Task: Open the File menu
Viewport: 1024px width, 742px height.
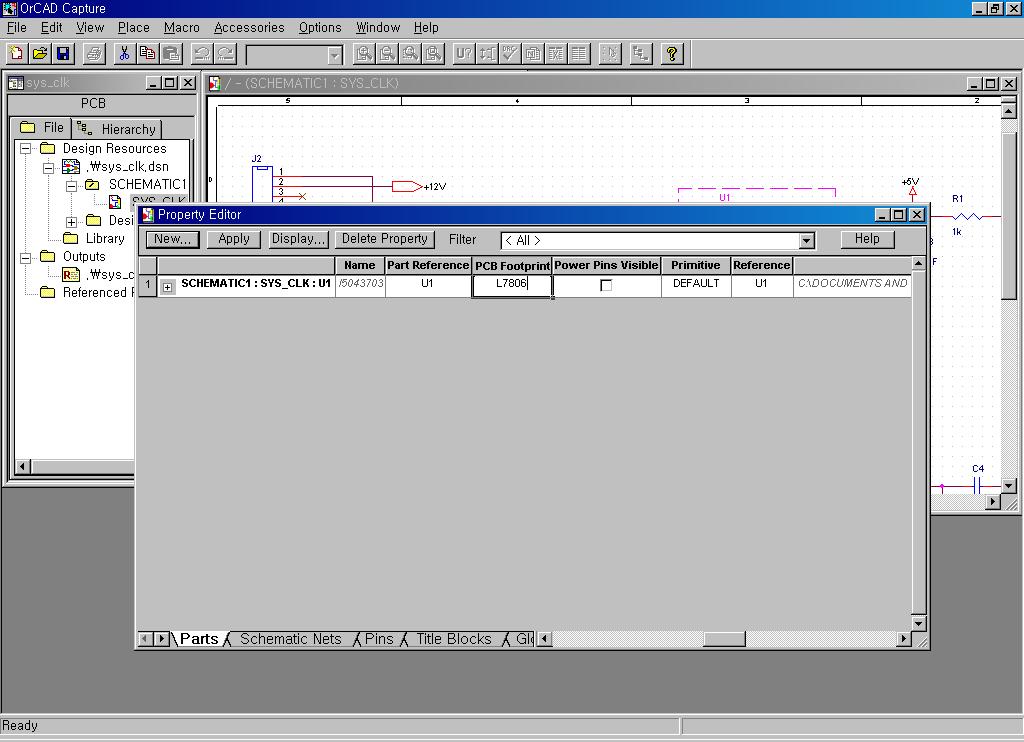Action: click(x=16, y=27)
